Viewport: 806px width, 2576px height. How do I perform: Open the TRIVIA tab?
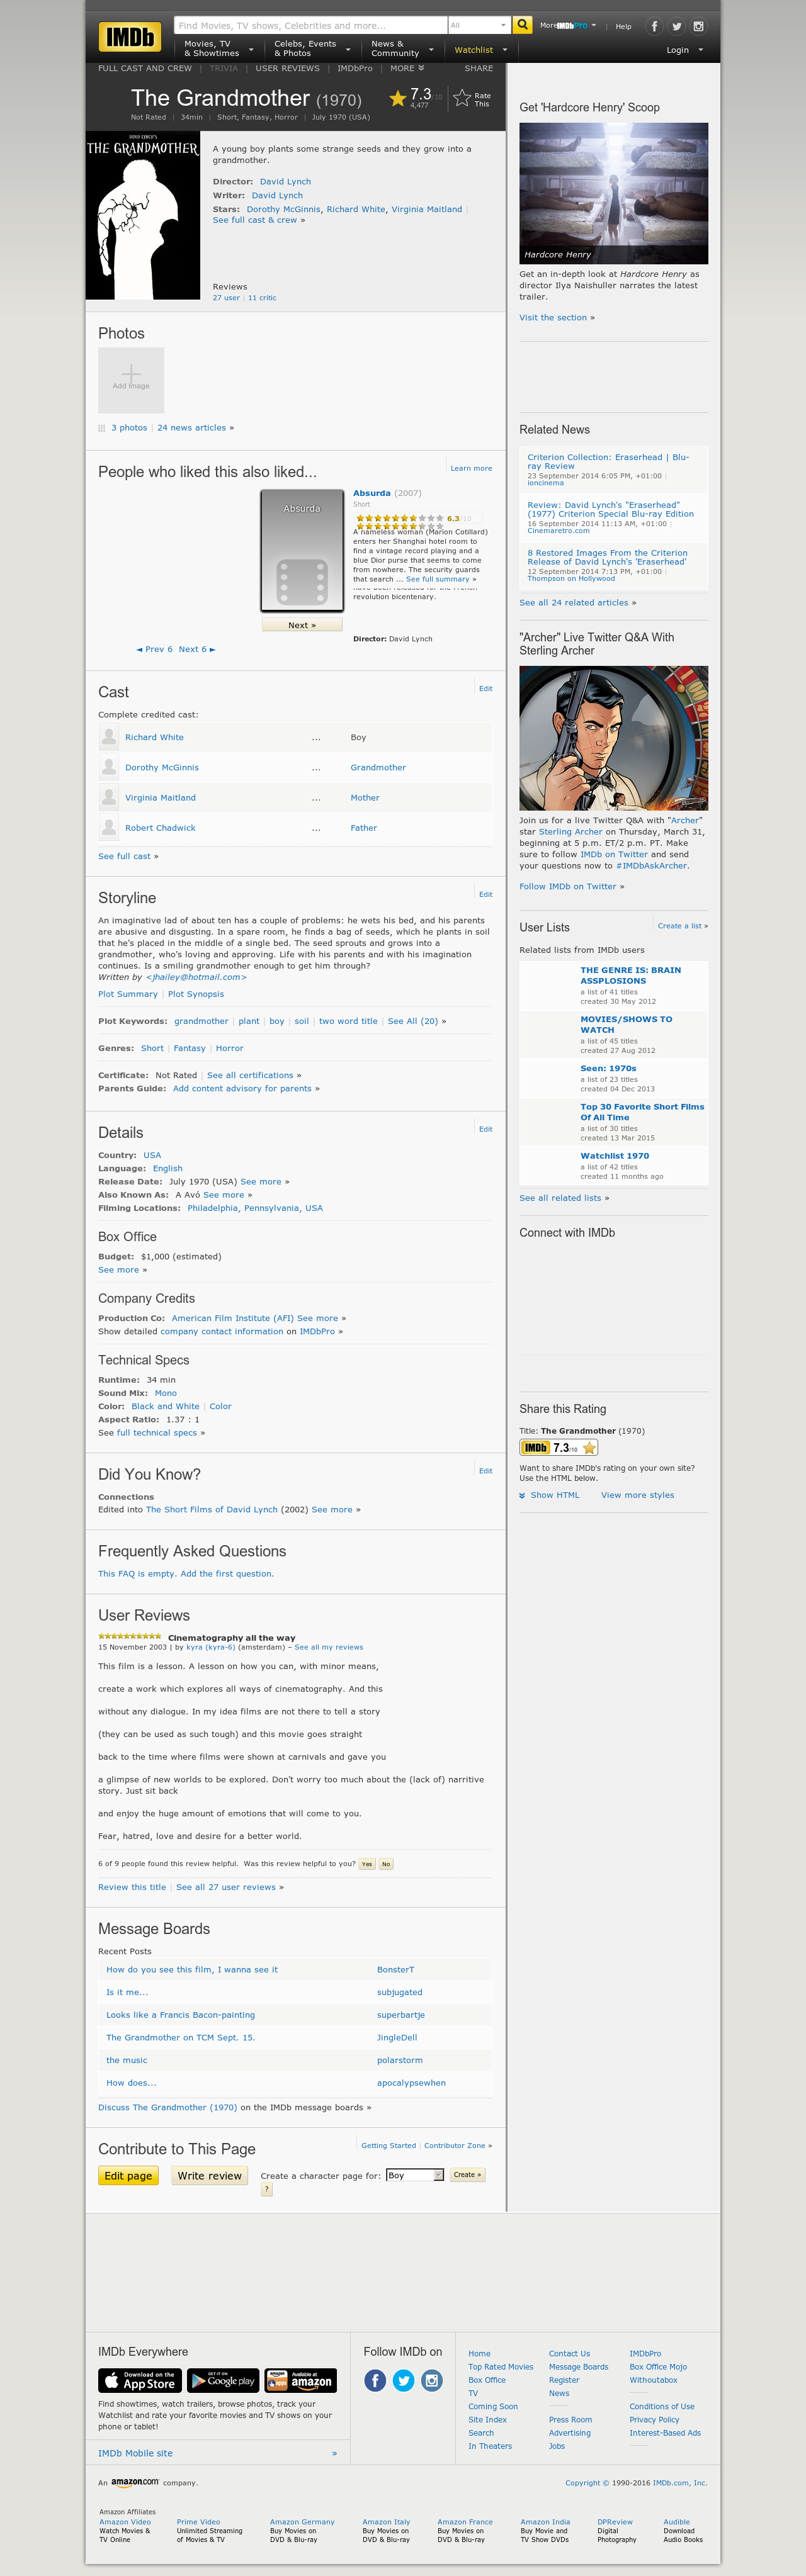tap(224, 69)
